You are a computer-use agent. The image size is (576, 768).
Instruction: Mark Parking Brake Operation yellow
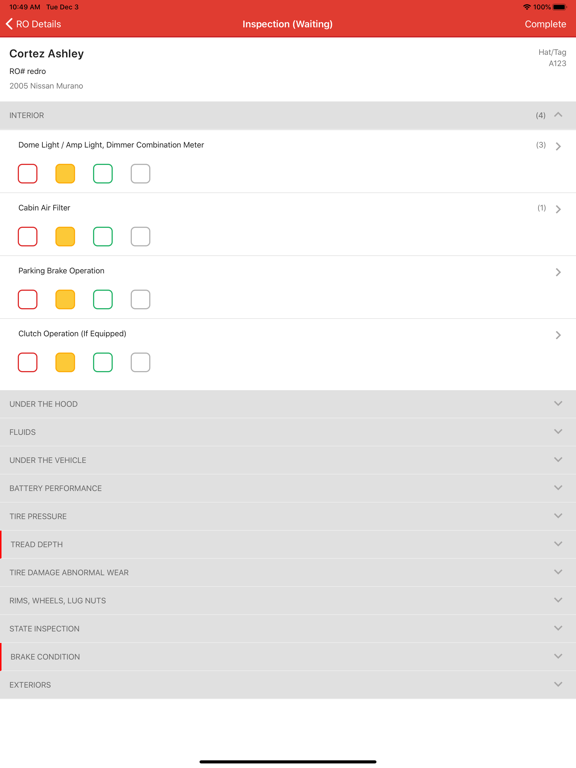coord(65,299)
